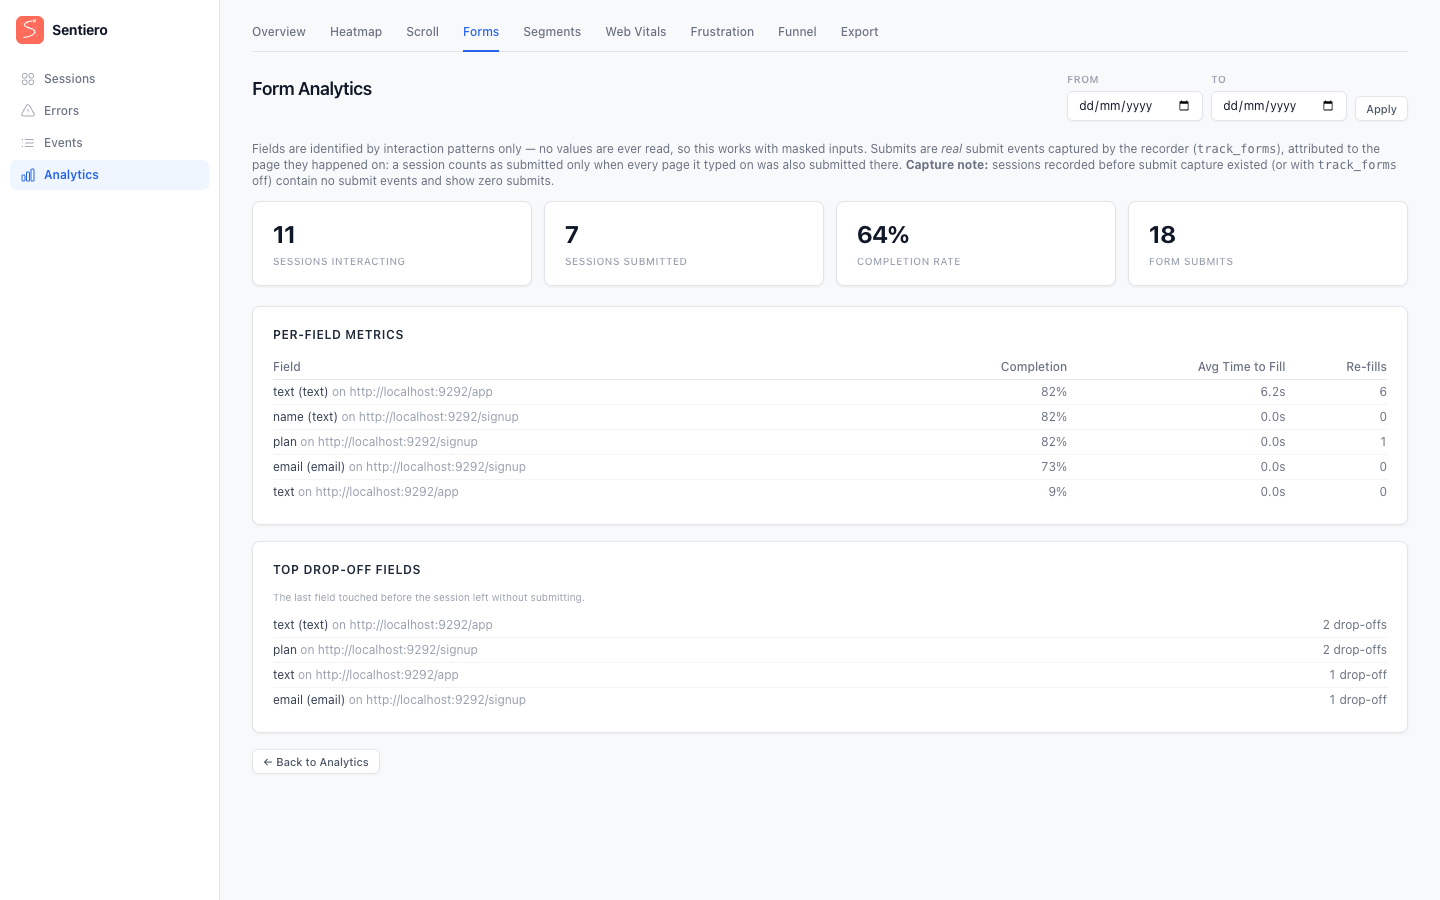
Task: Switch to the Segments tab
Action: point(552,32)
